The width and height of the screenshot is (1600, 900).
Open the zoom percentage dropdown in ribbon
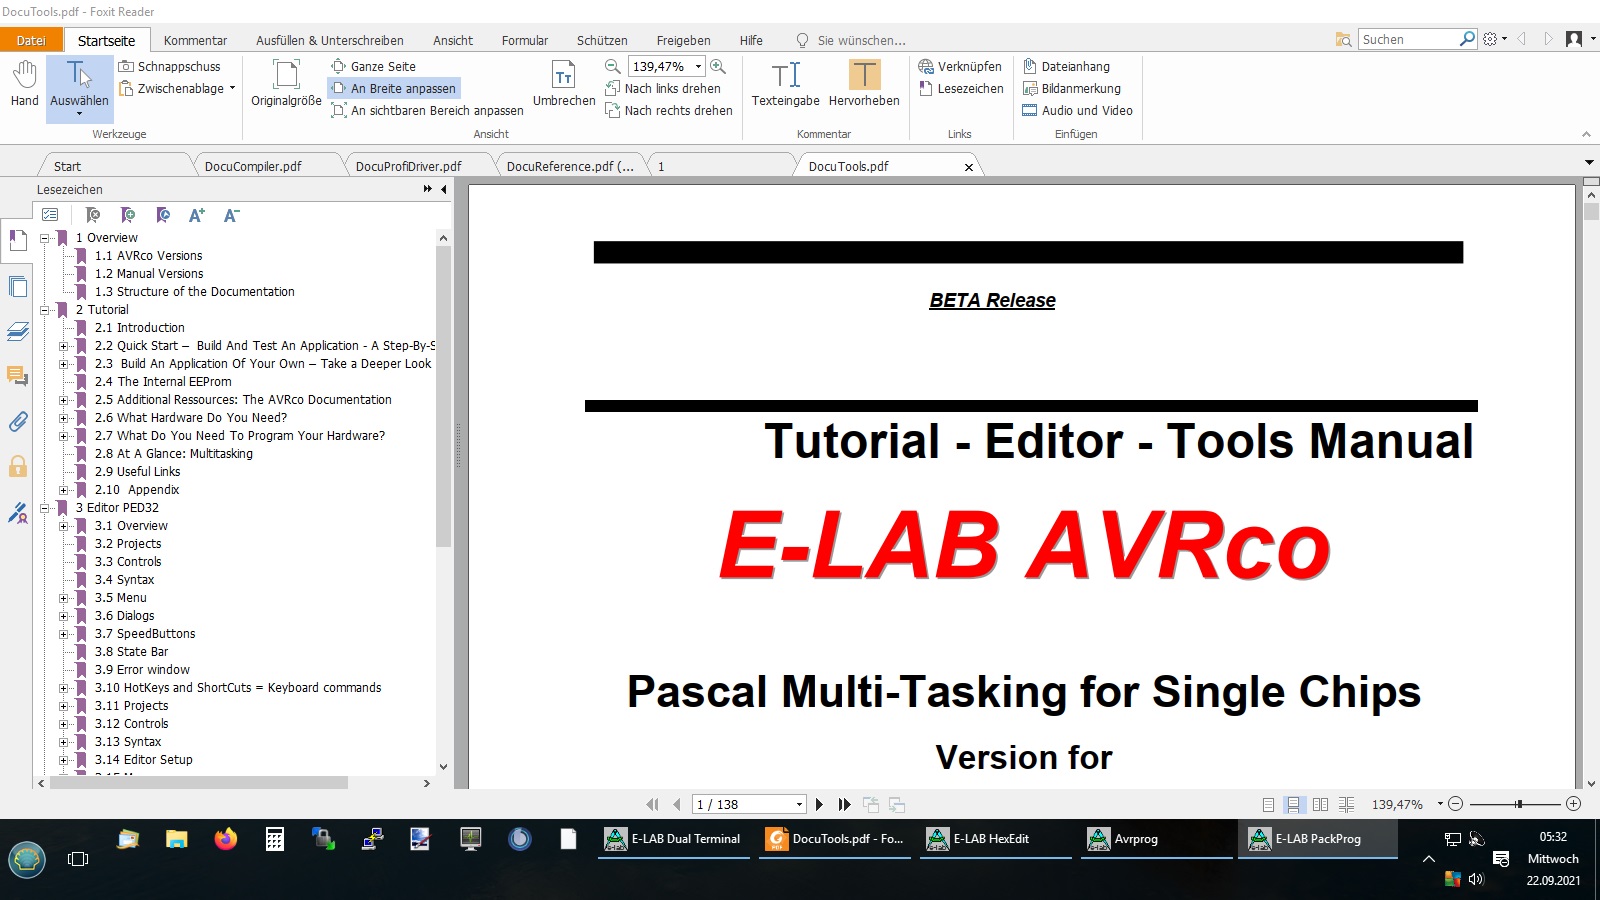click(698, 66)
